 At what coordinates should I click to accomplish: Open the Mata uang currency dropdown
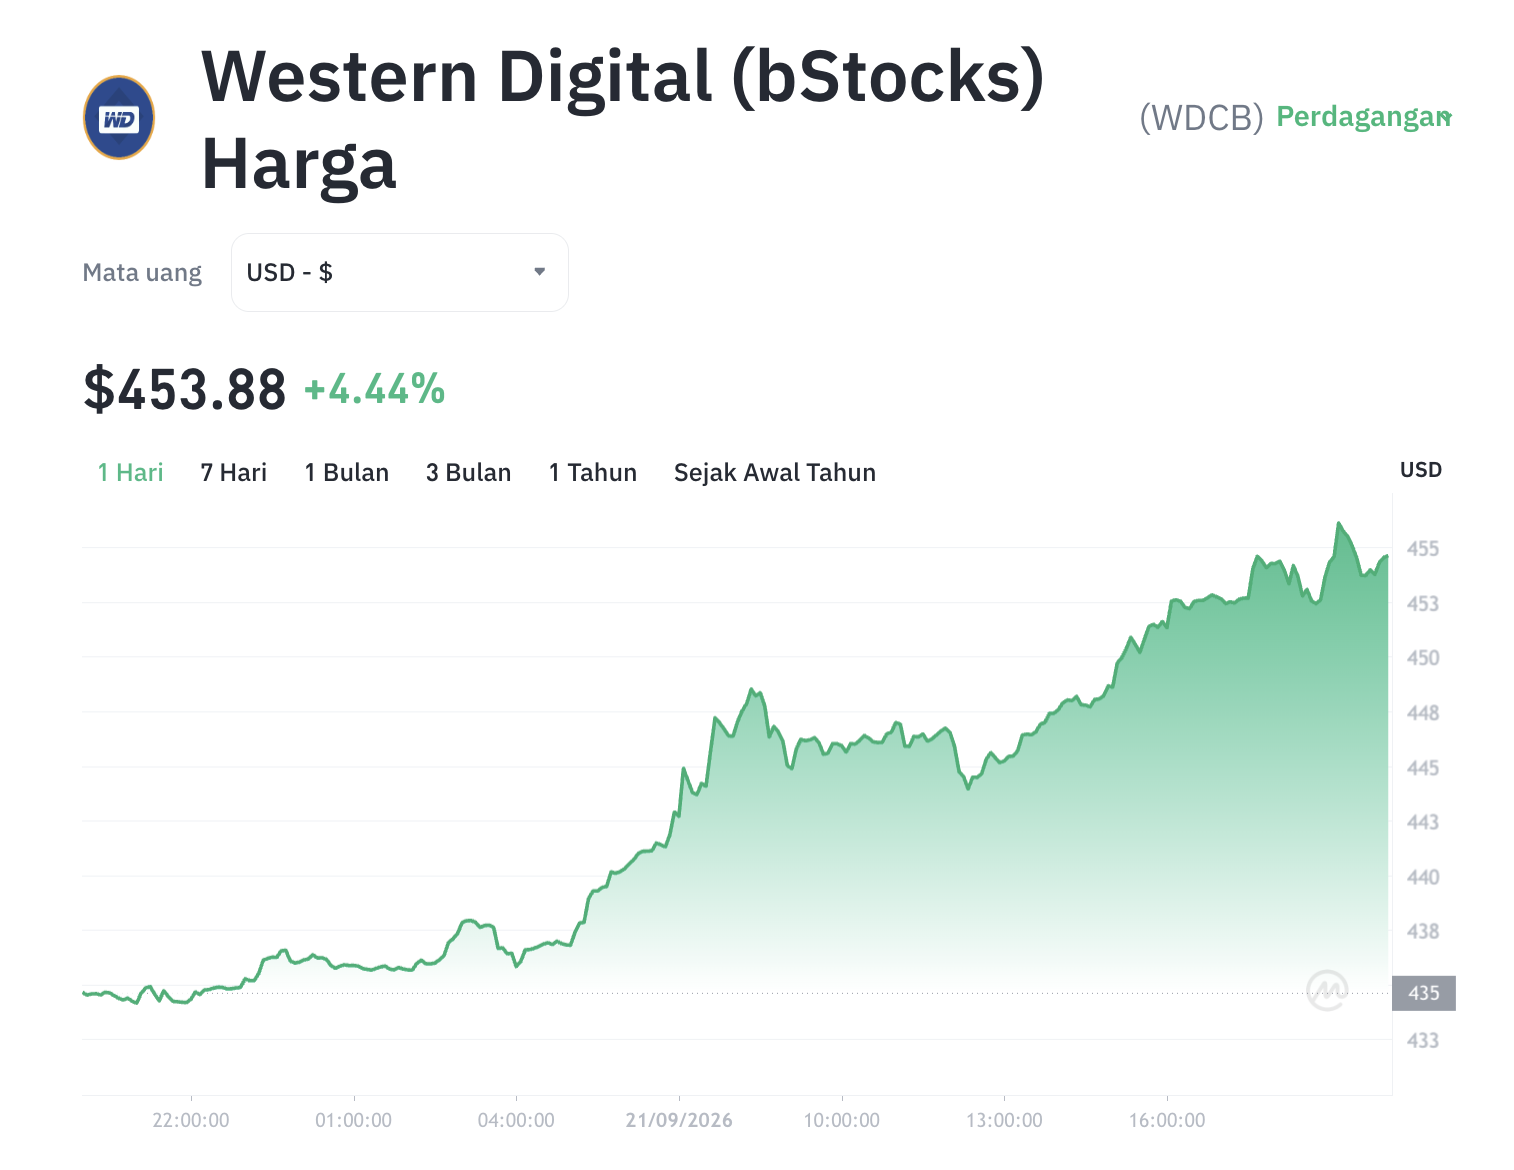pyautogui.click(x=400, y=272)
